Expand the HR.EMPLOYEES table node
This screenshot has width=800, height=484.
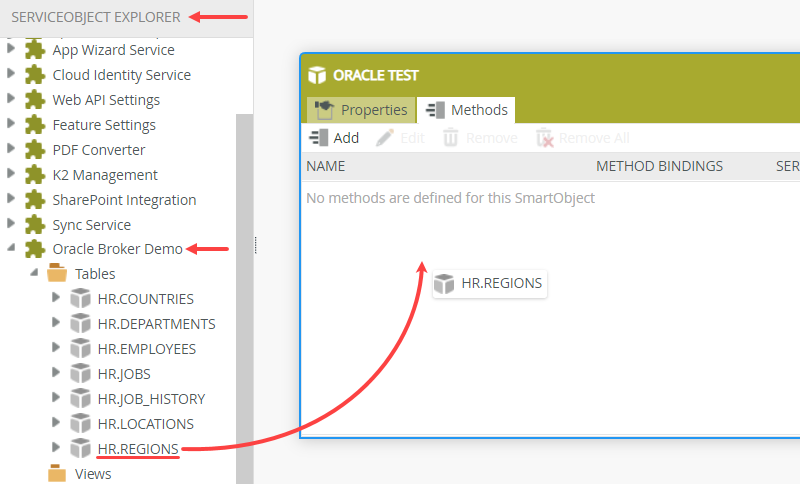(x=56, y=347)
